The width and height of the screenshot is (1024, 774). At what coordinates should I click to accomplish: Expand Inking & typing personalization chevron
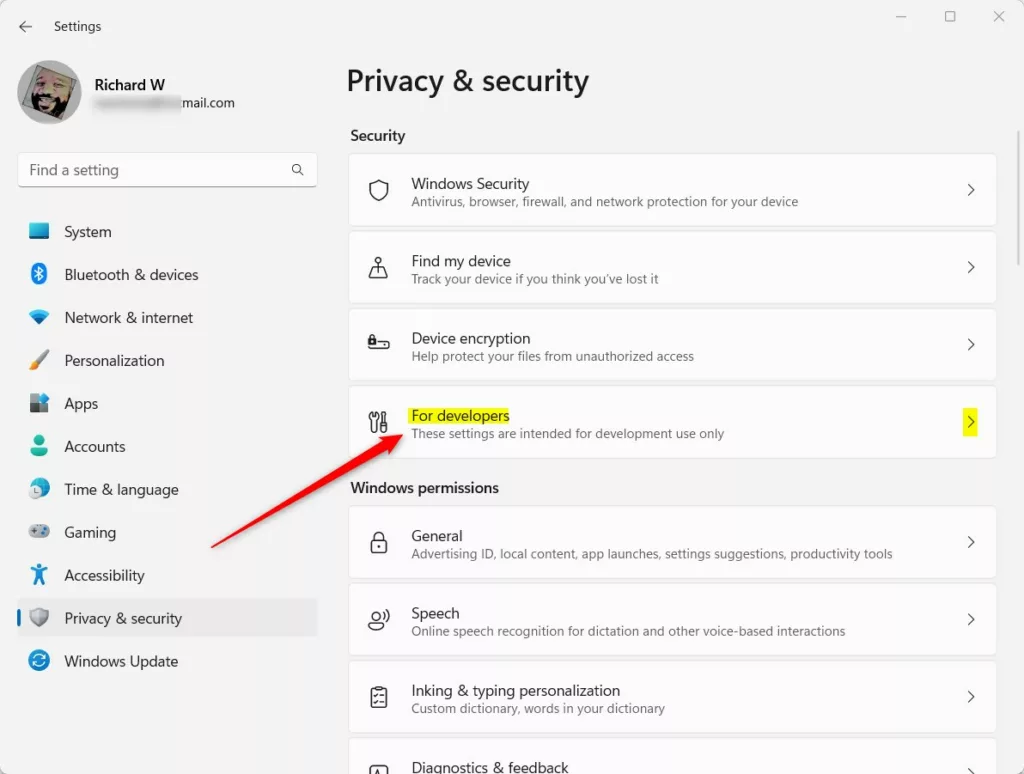point(971,697)
